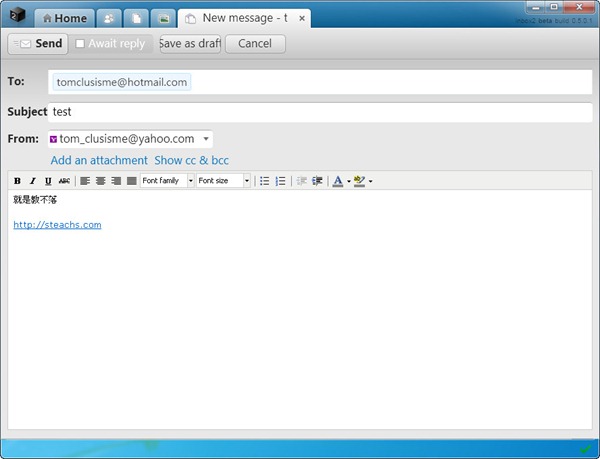600x459 pixels.
Task: Click the http://steachs.com link in body
Action: coord(57,225)
